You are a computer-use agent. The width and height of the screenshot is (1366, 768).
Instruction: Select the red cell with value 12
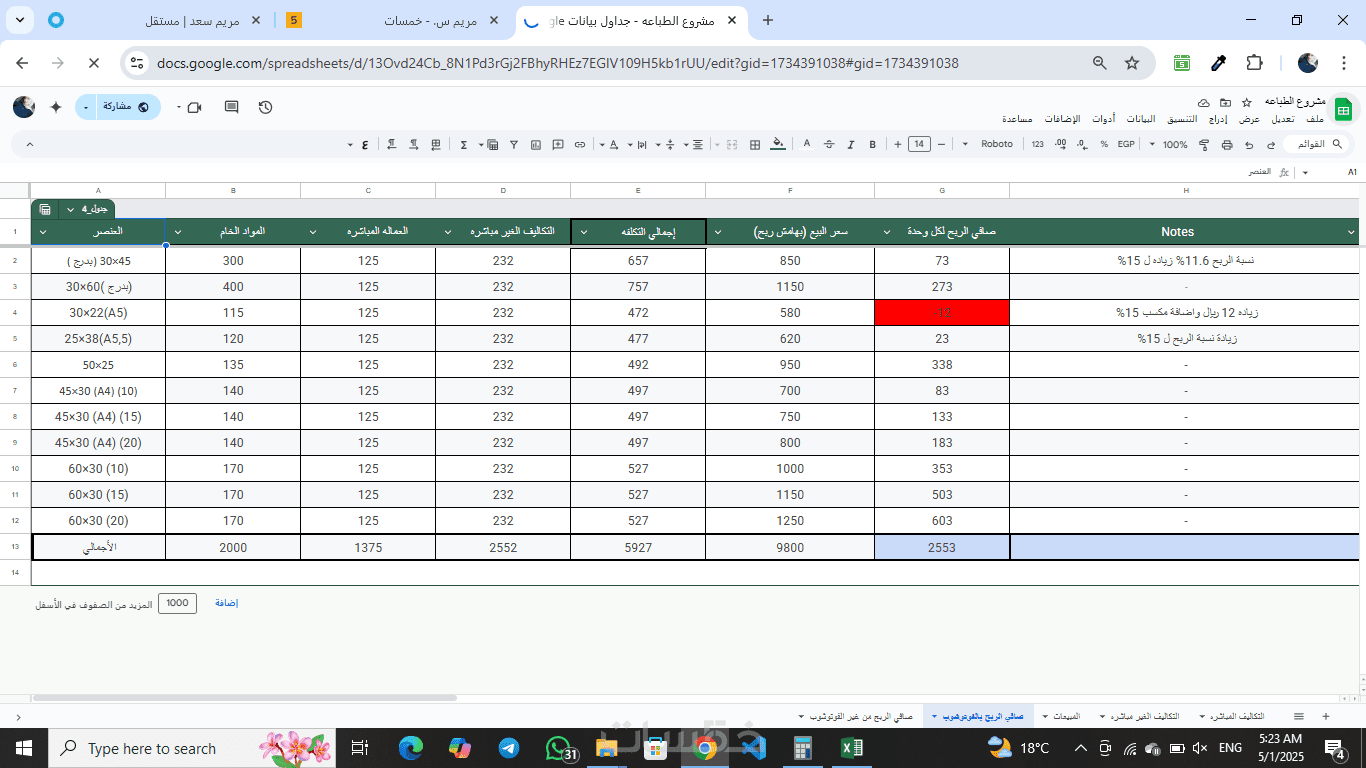coord(942,313)
